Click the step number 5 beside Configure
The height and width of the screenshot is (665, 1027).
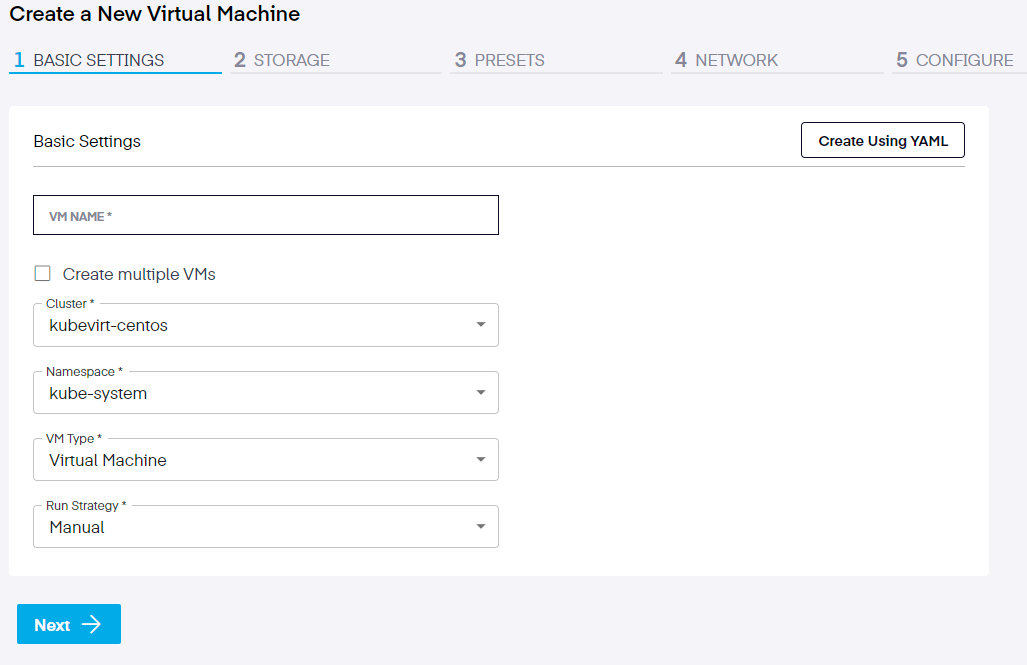tap(902, 60)
